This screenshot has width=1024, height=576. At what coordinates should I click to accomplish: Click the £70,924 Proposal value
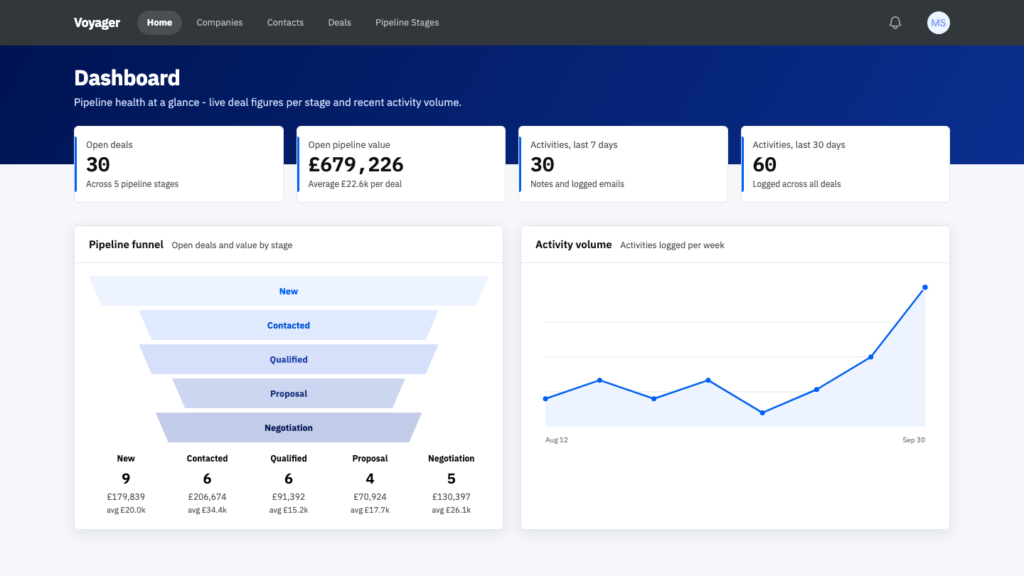tap(370, 497)
